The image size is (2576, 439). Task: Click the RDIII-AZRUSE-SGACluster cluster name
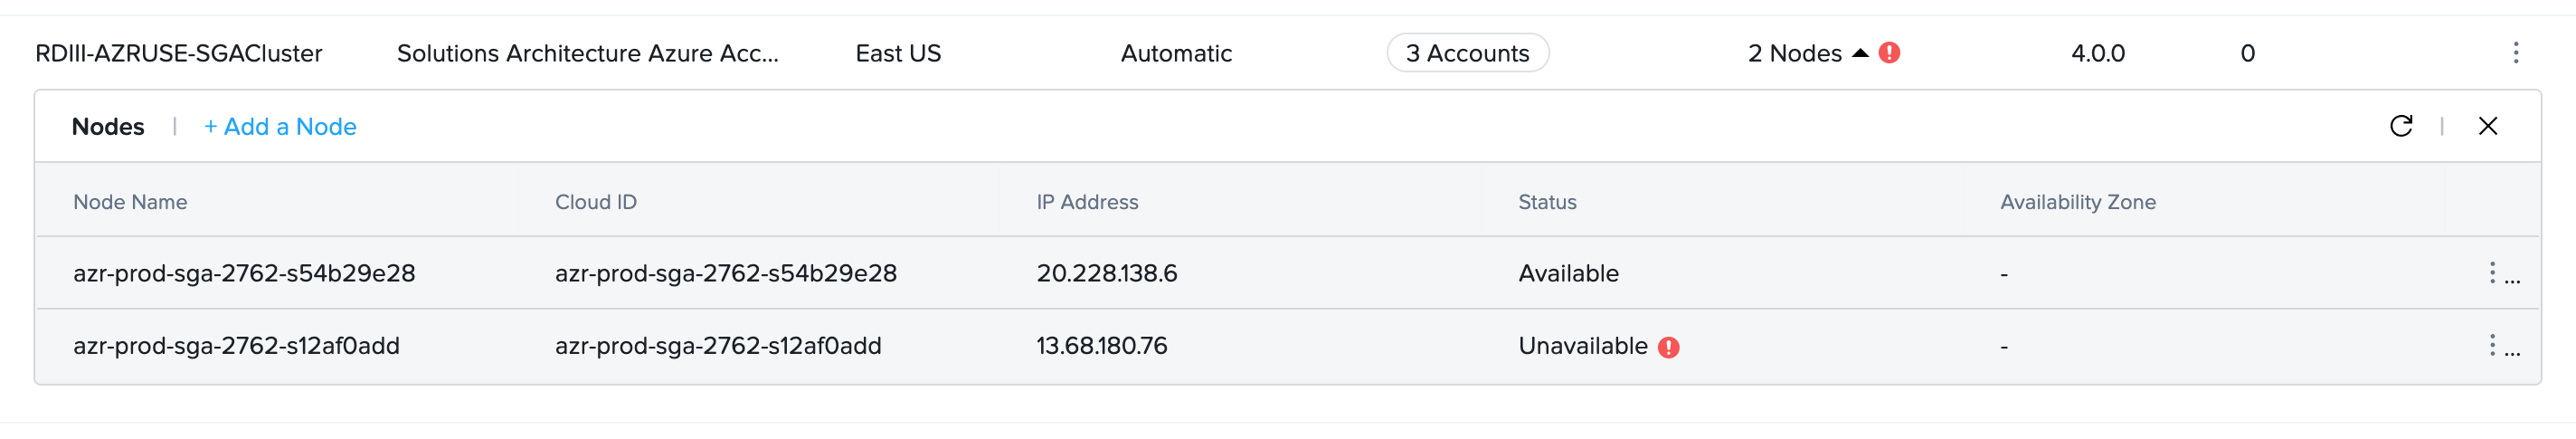pos(178,53)
